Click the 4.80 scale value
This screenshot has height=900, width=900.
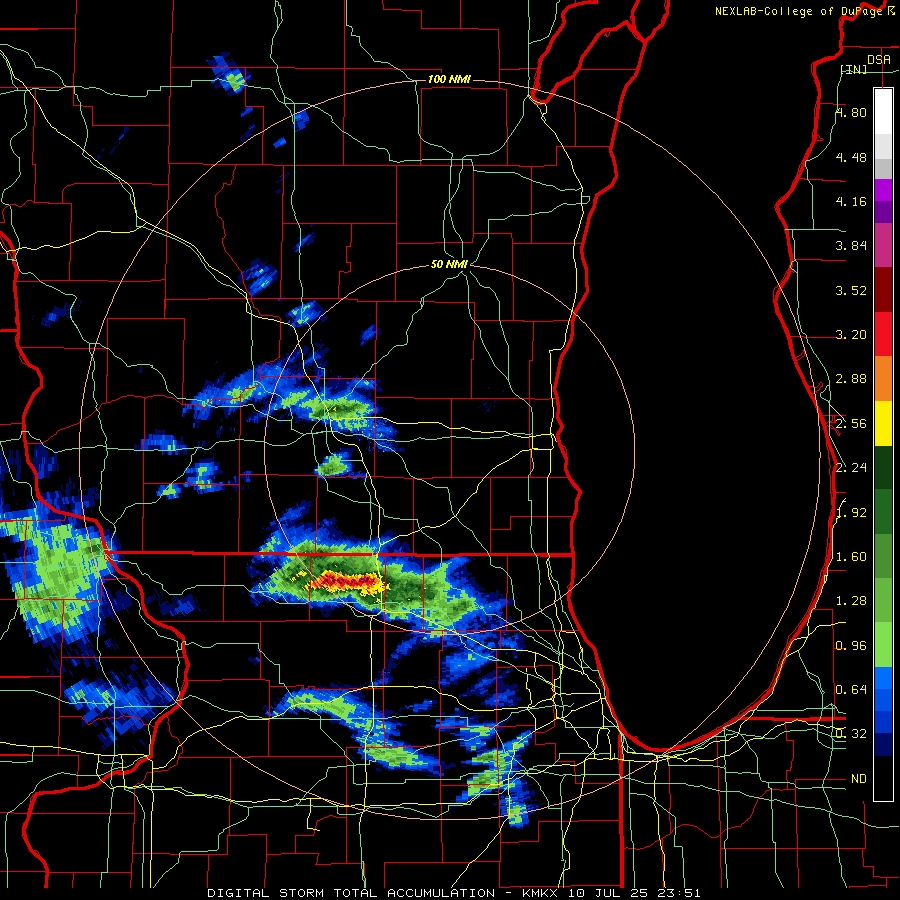(x=851, y=112)
